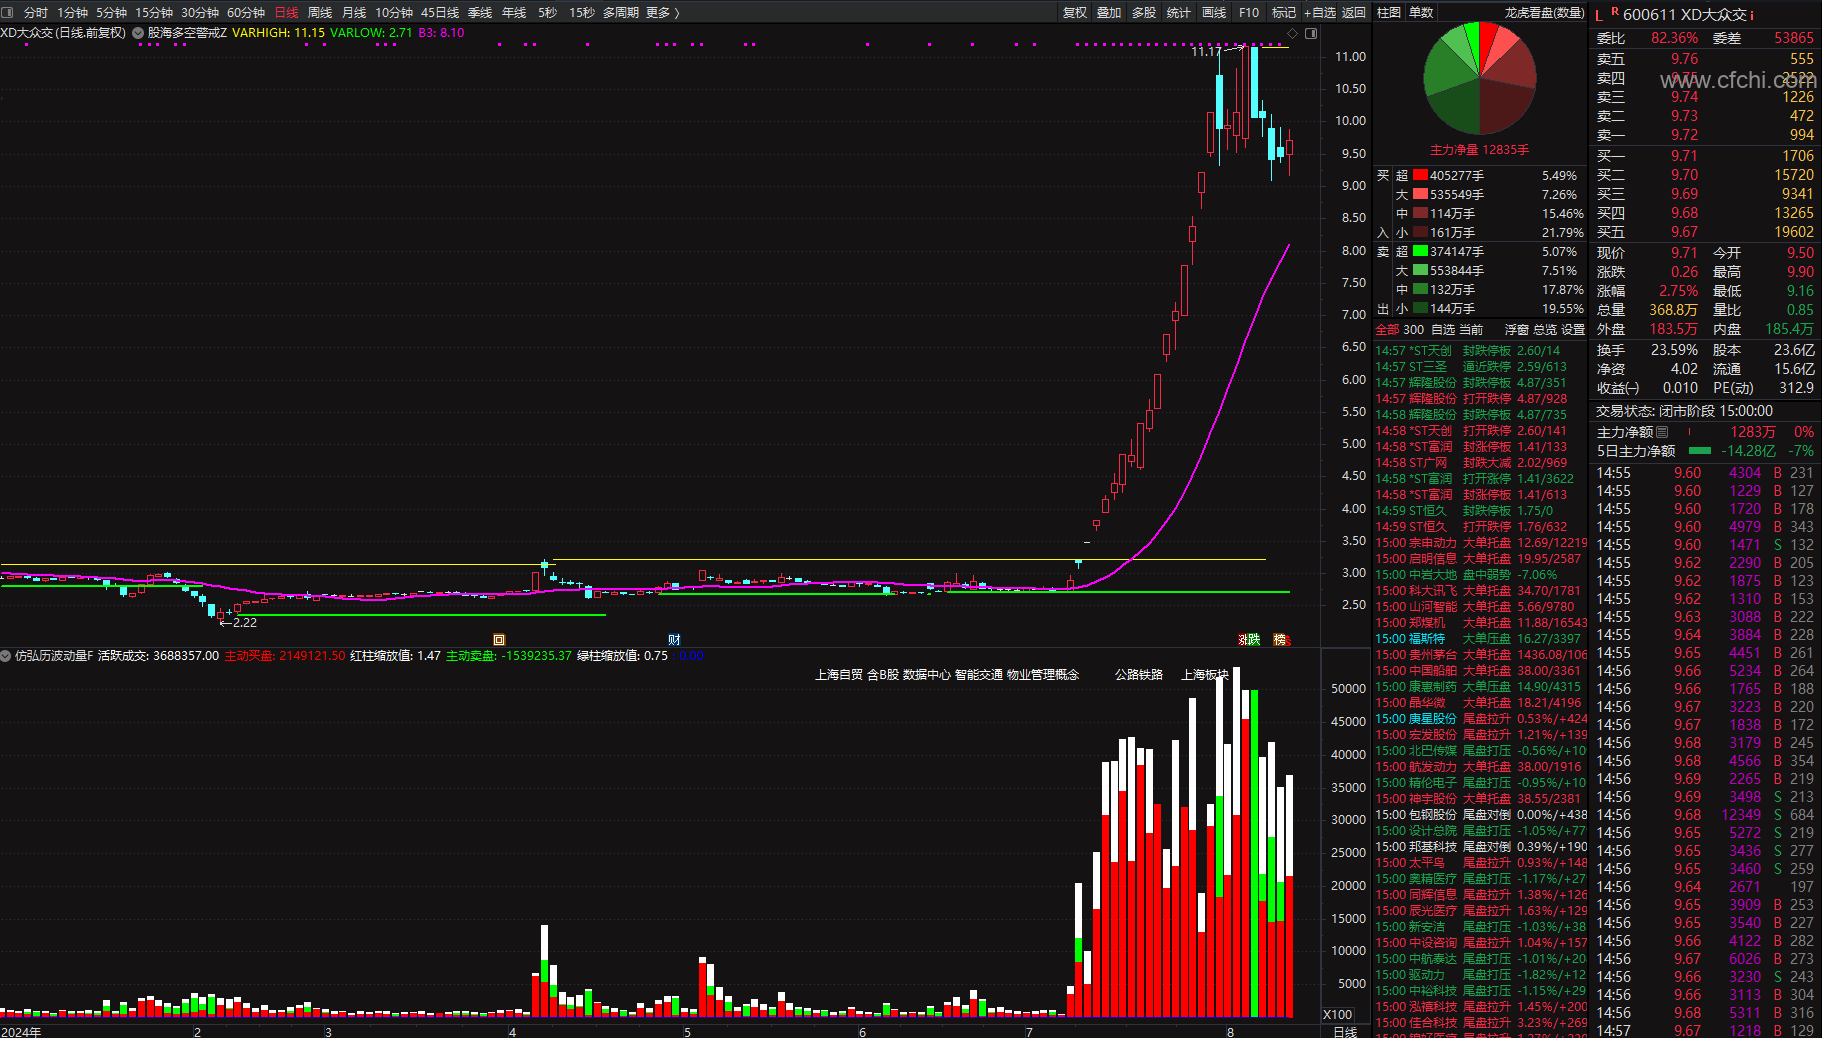Click the 大 buy order red swatch
Image resolution: width=1822 pixels, height=1038 pixels.
coord(1420,194)
